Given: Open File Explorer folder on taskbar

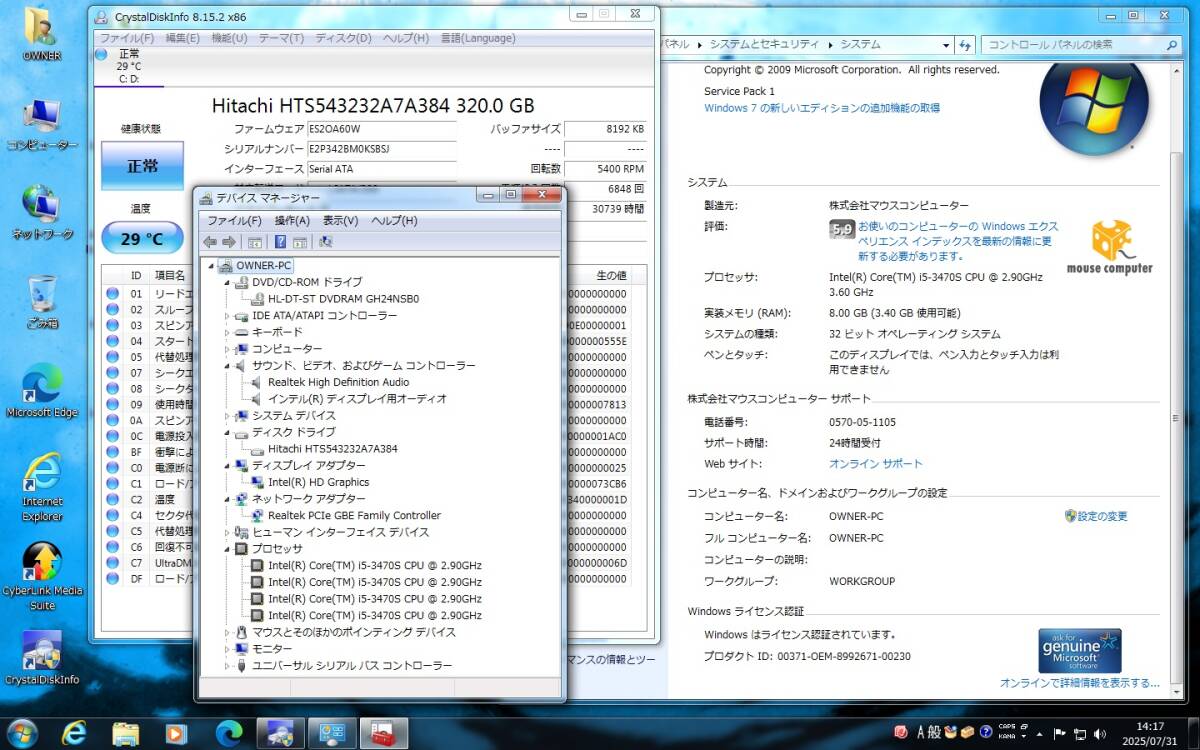Looking at the screenshot, I should click(x=125, y=733).
